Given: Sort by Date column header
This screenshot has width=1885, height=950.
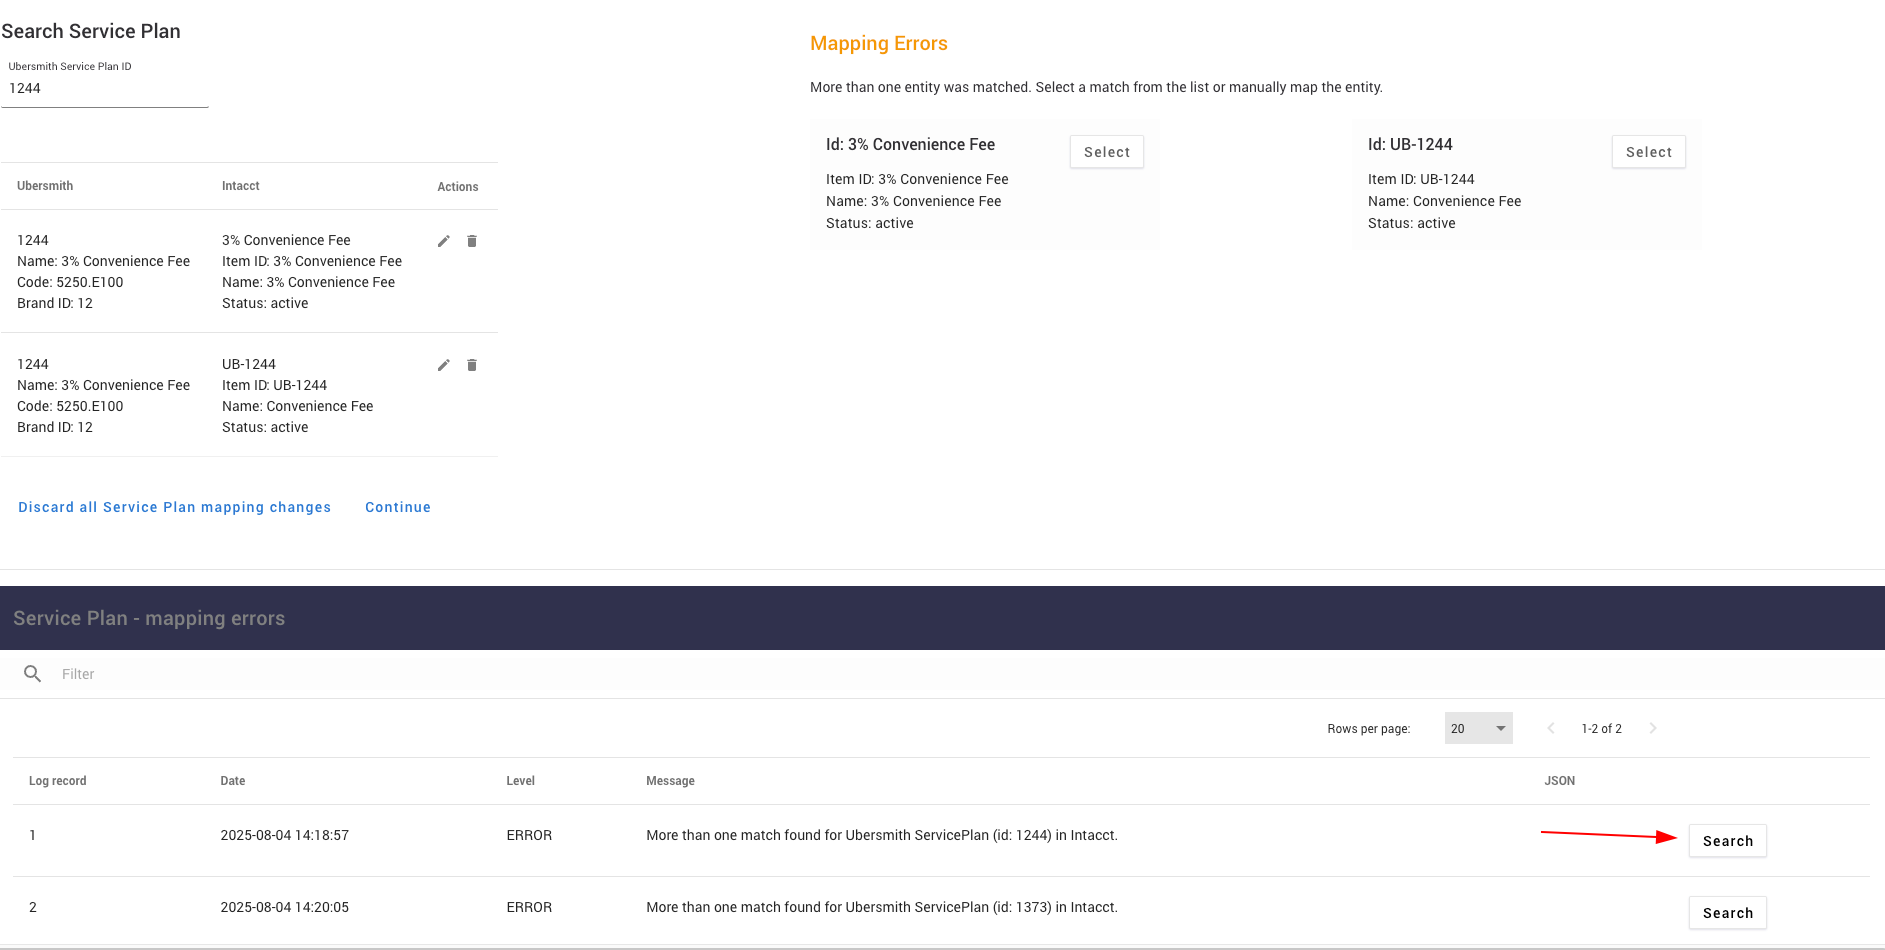Looking at the screenshot, I should (233, 781).
